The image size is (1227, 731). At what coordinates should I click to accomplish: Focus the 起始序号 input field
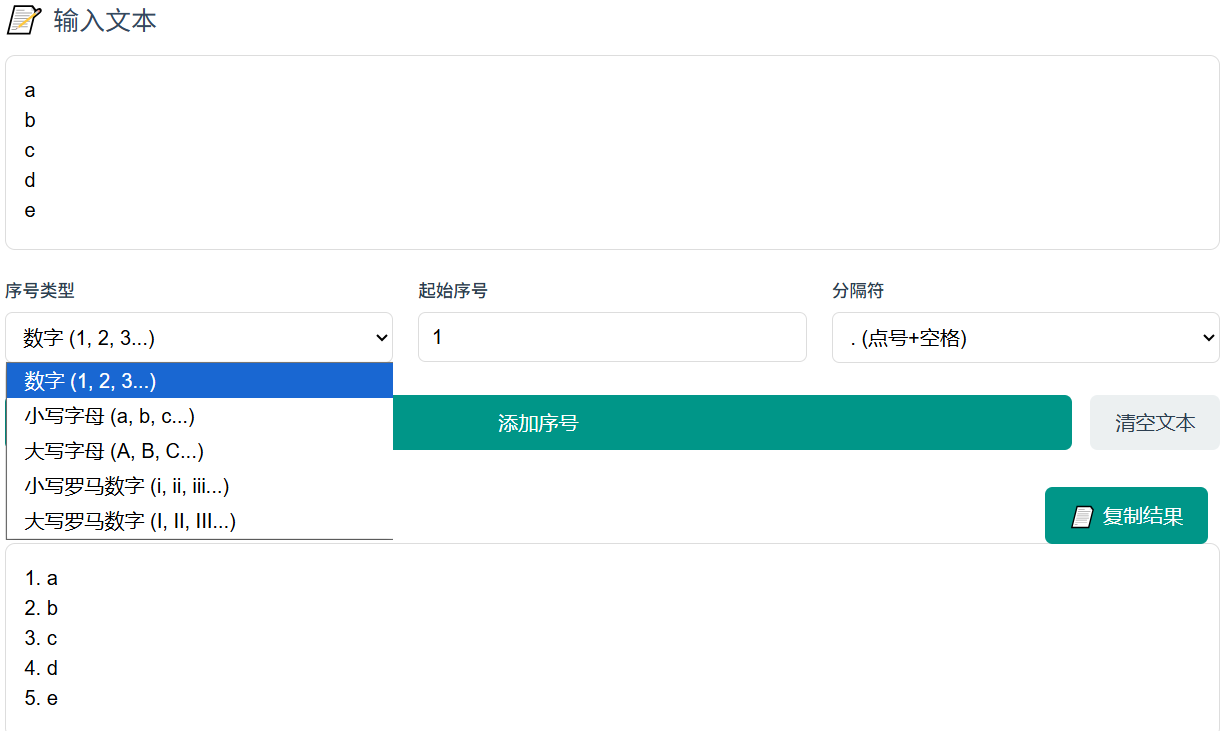tap(612, 338)
